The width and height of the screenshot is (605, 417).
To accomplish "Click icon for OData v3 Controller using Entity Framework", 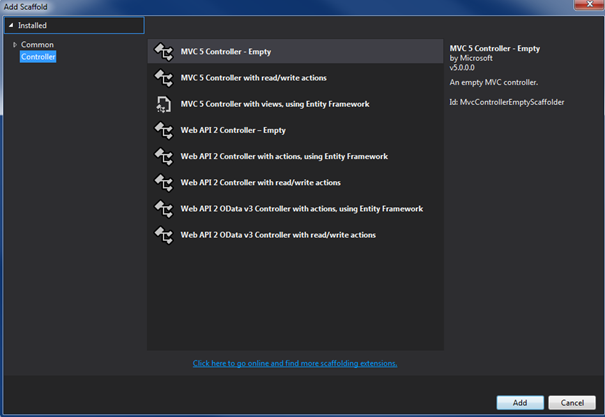I will click(163, 208).
